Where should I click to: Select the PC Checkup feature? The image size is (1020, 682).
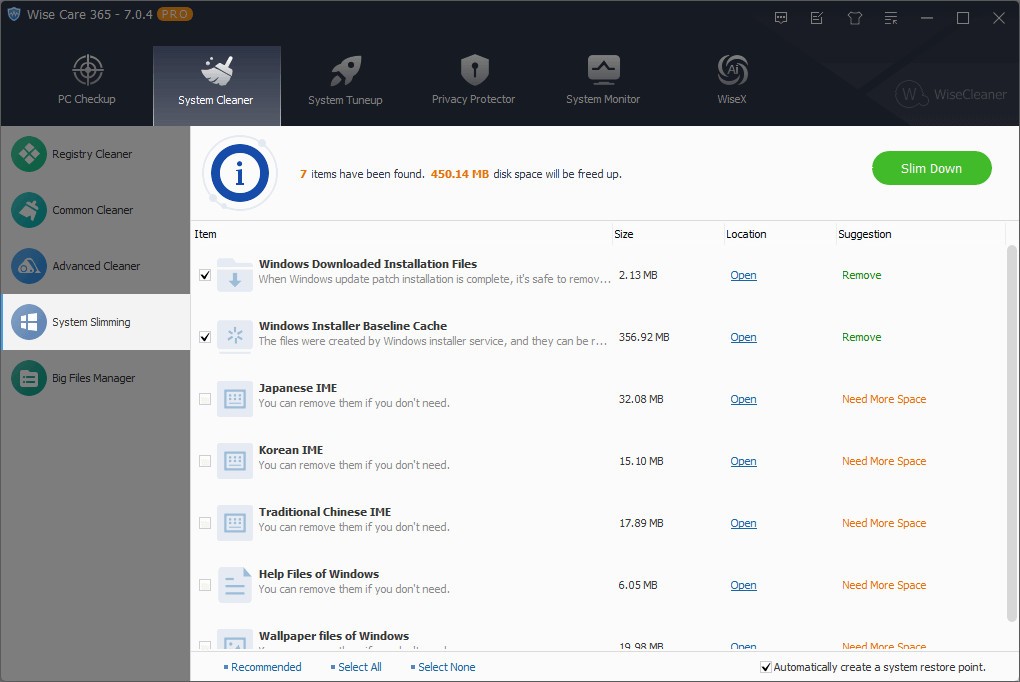[x=87, y=80]
